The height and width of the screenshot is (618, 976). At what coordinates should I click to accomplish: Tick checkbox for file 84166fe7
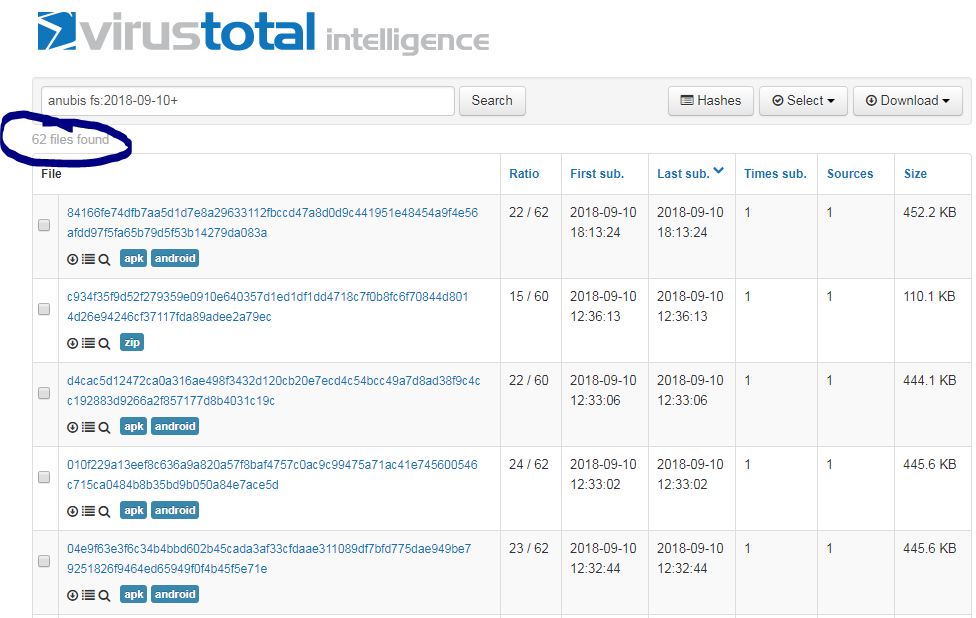pos(44,225)
